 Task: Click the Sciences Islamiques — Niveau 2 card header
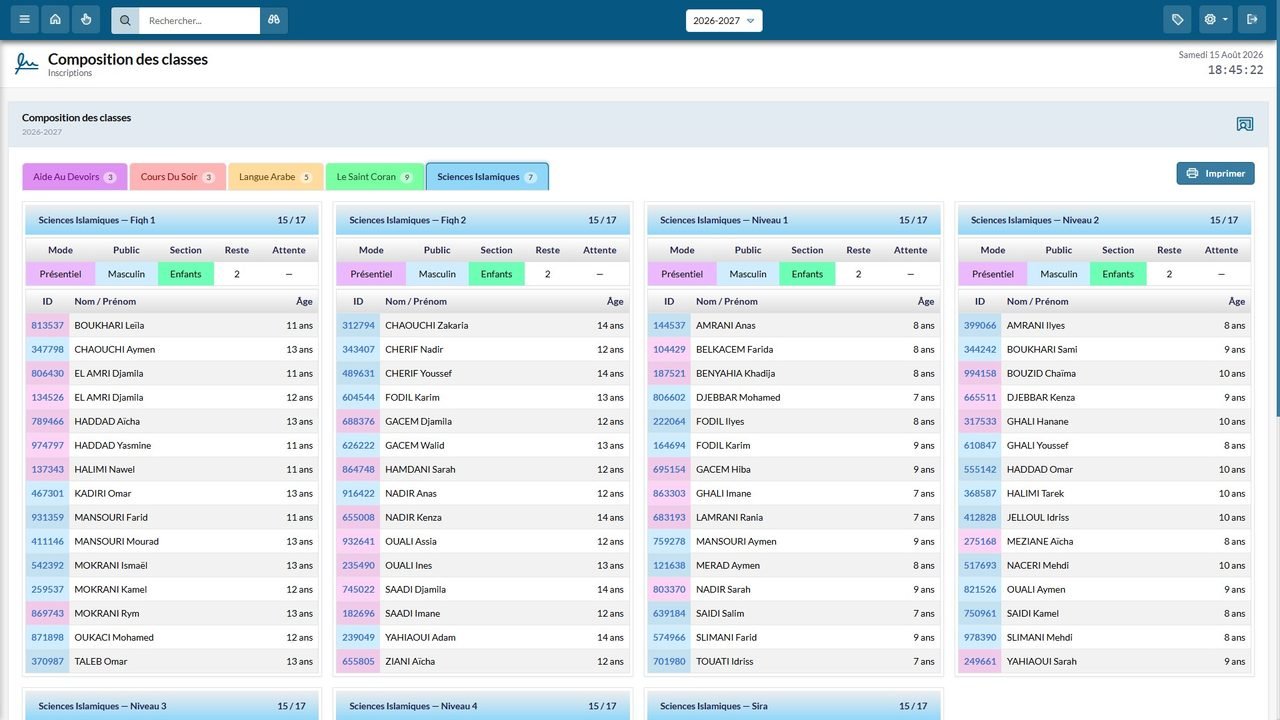coord(1105,220)
